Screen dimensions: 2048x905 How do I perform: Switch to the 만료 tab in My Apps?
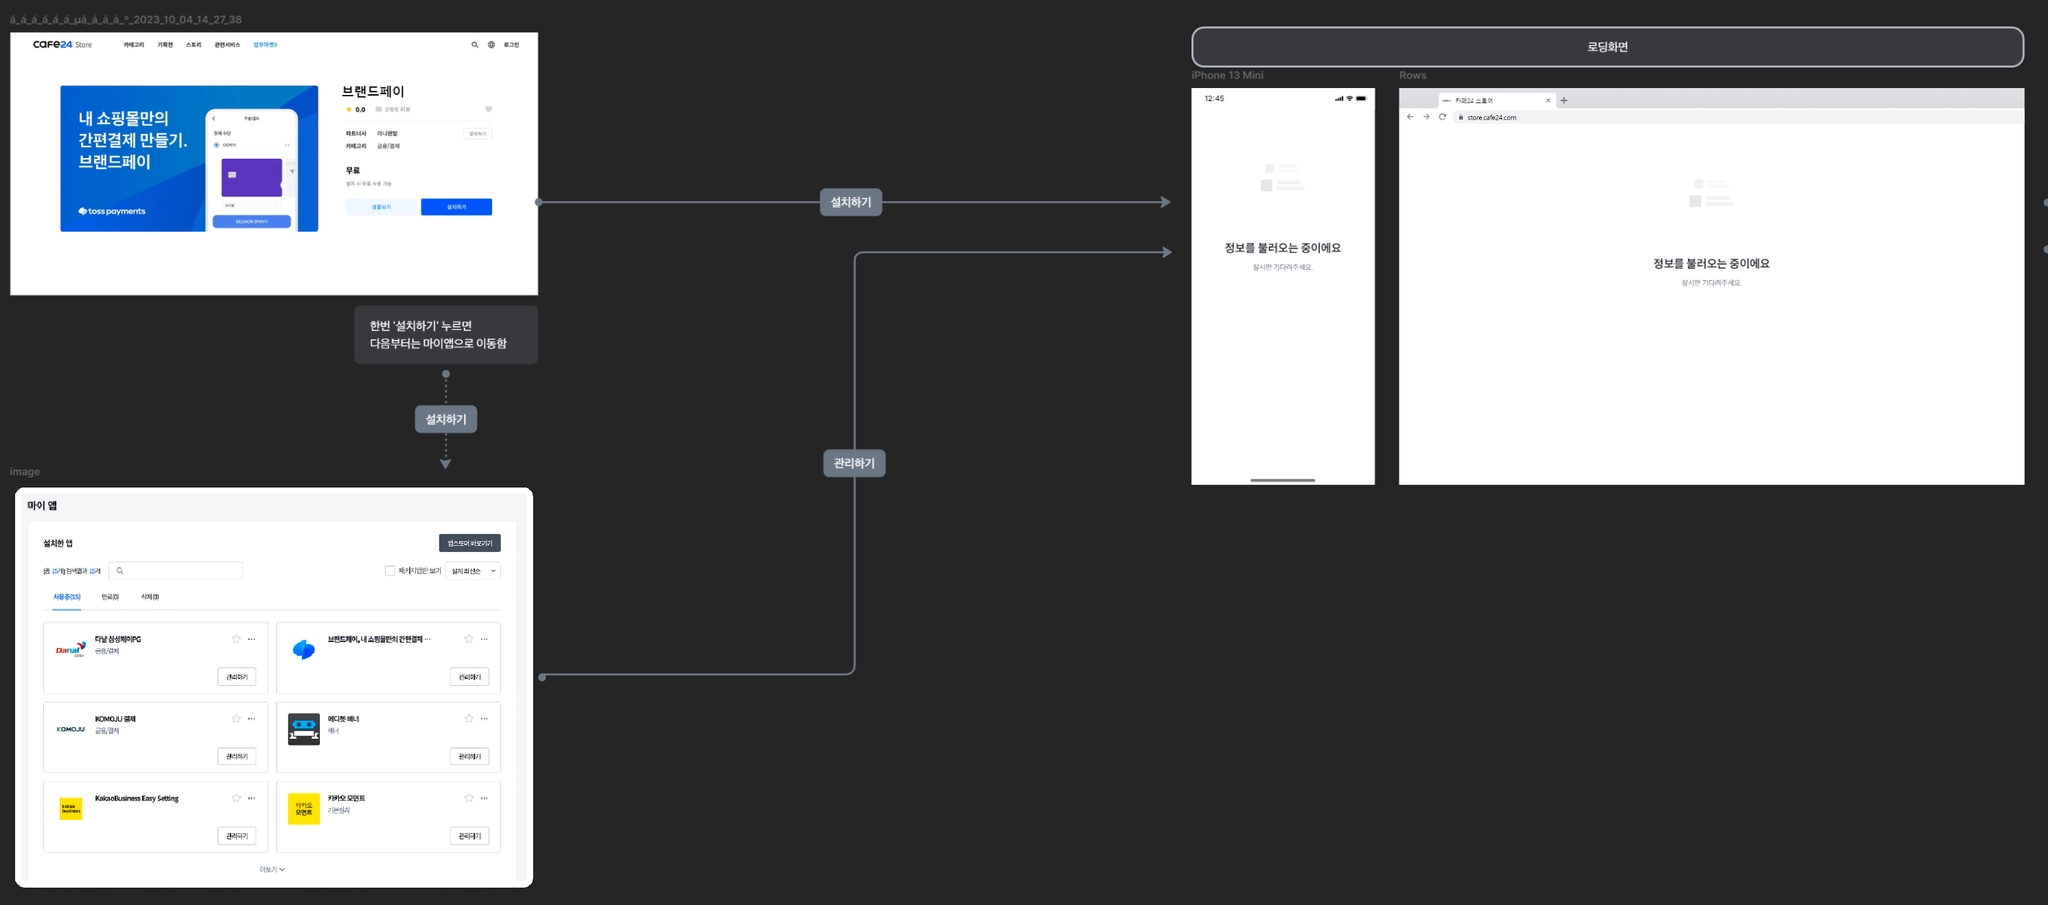click(x=110, y=597)
